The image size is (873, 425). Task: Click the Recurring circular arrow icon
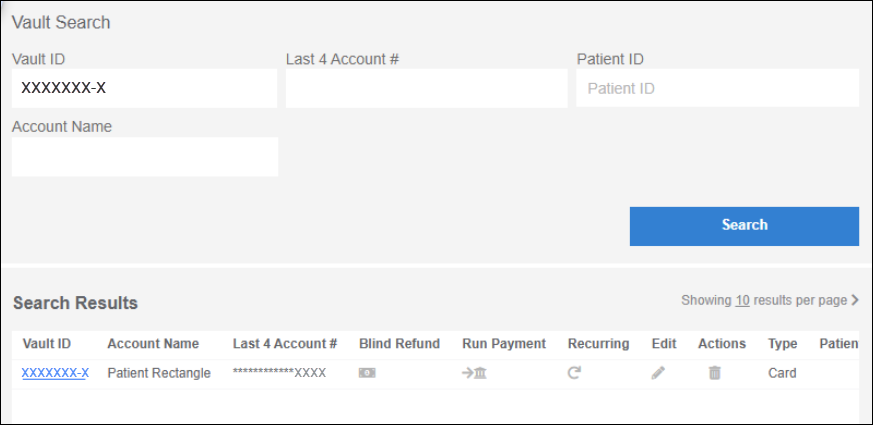574,373
